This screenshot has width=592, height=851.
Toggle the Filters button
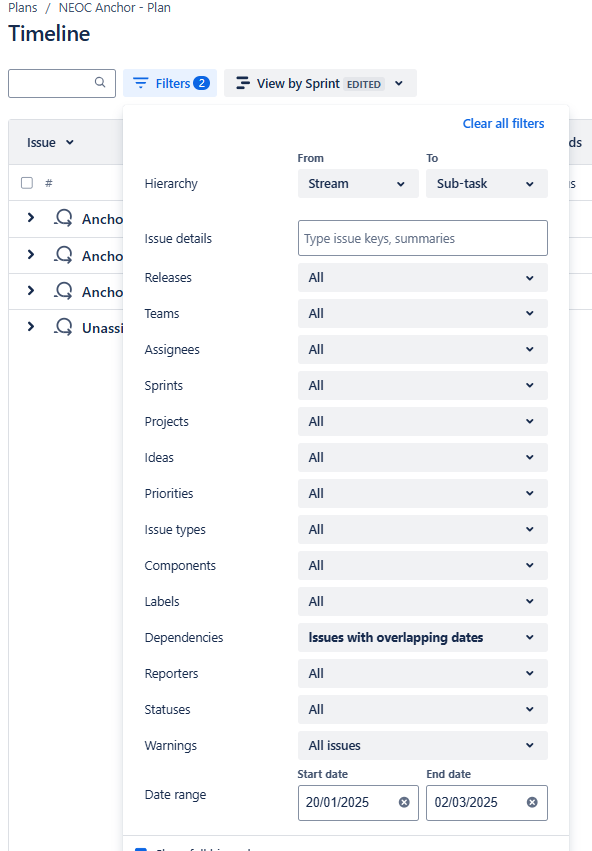(x=170, y=83)
